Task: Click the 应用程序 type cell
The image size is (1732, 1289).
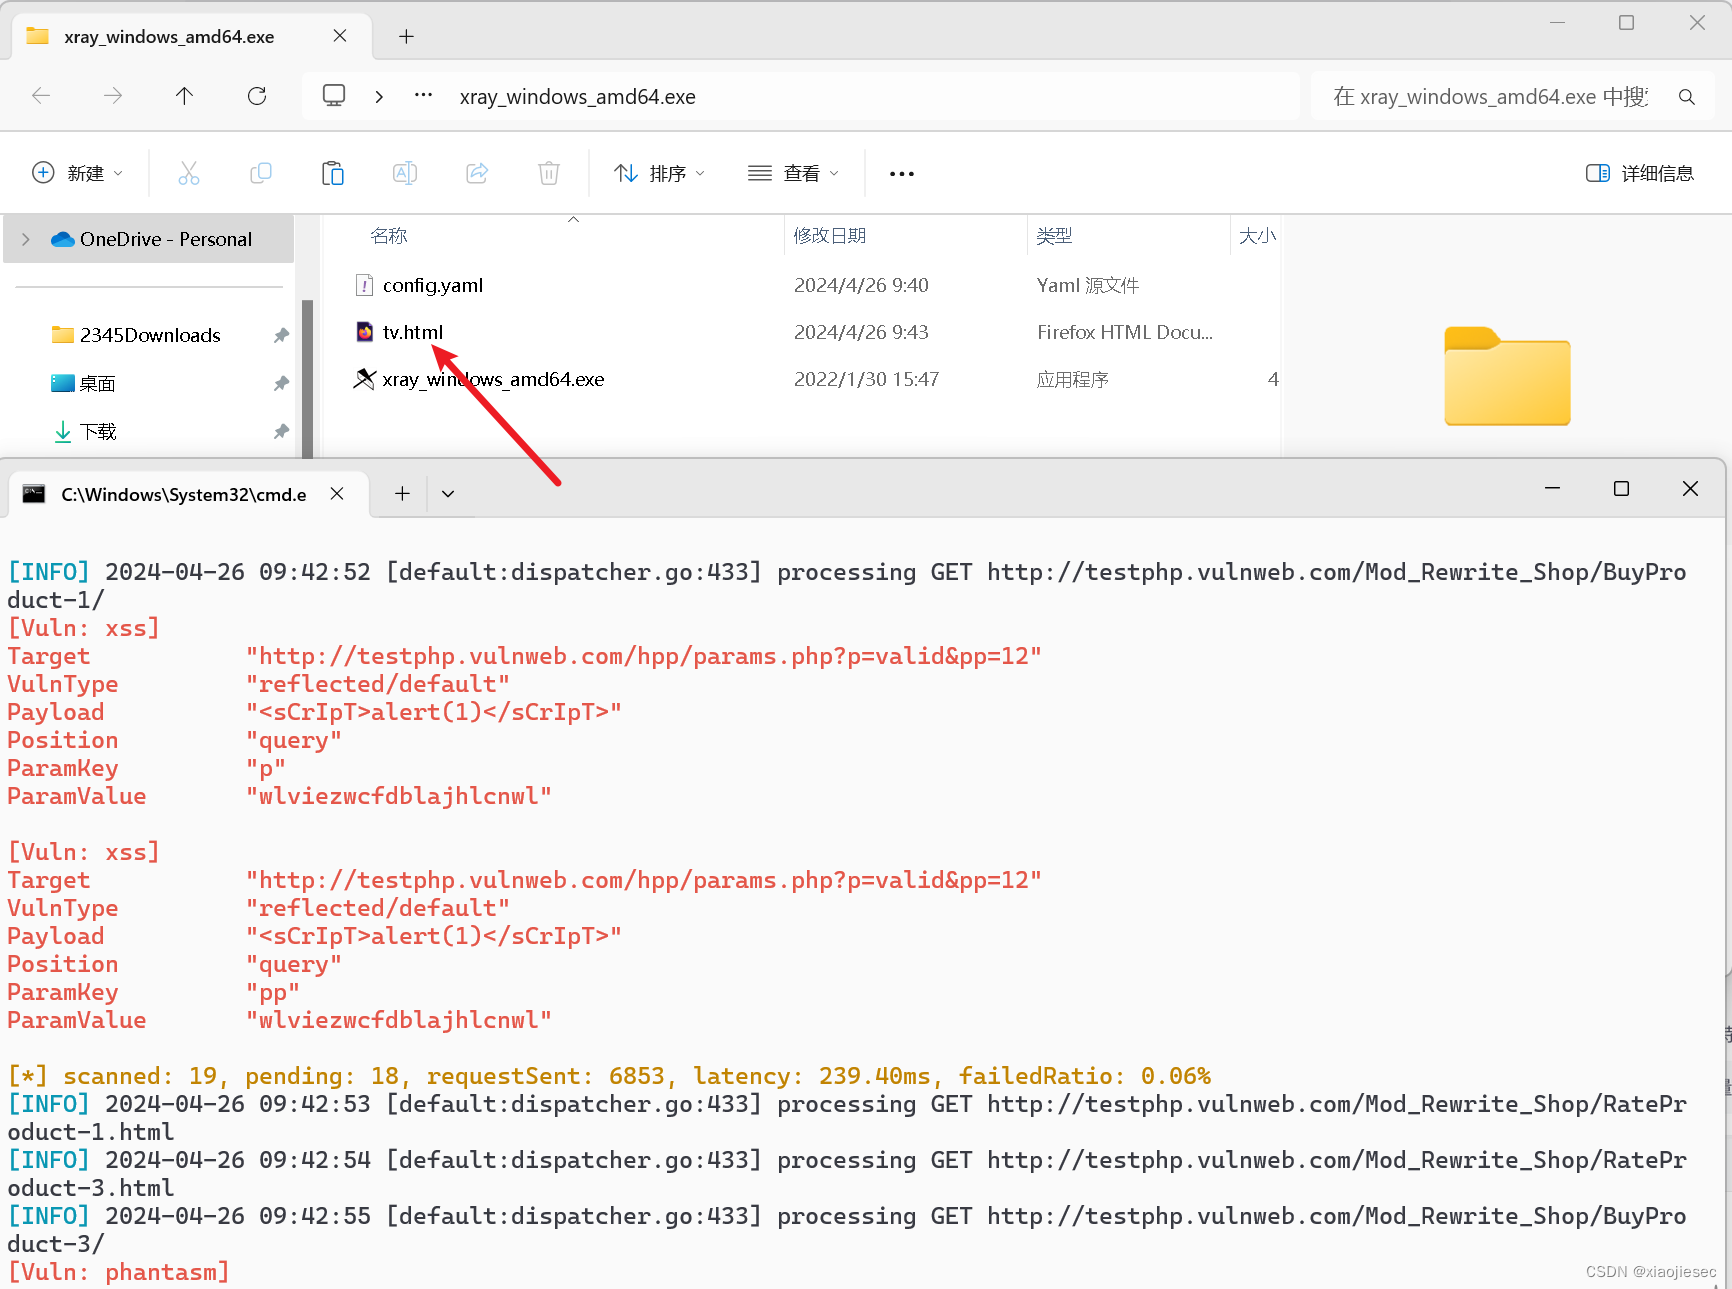Action: point(1073,379)
